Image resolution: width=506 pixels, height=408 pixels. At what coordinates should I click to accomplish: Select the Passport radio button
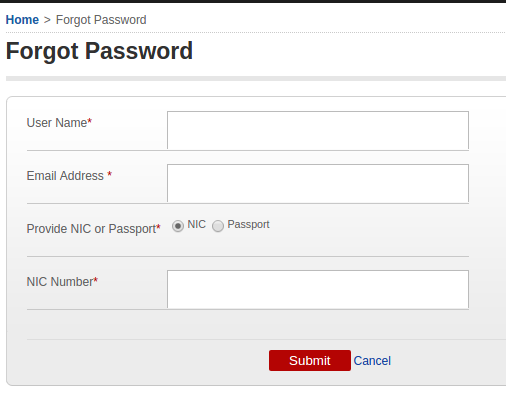[x=218, y=226]
